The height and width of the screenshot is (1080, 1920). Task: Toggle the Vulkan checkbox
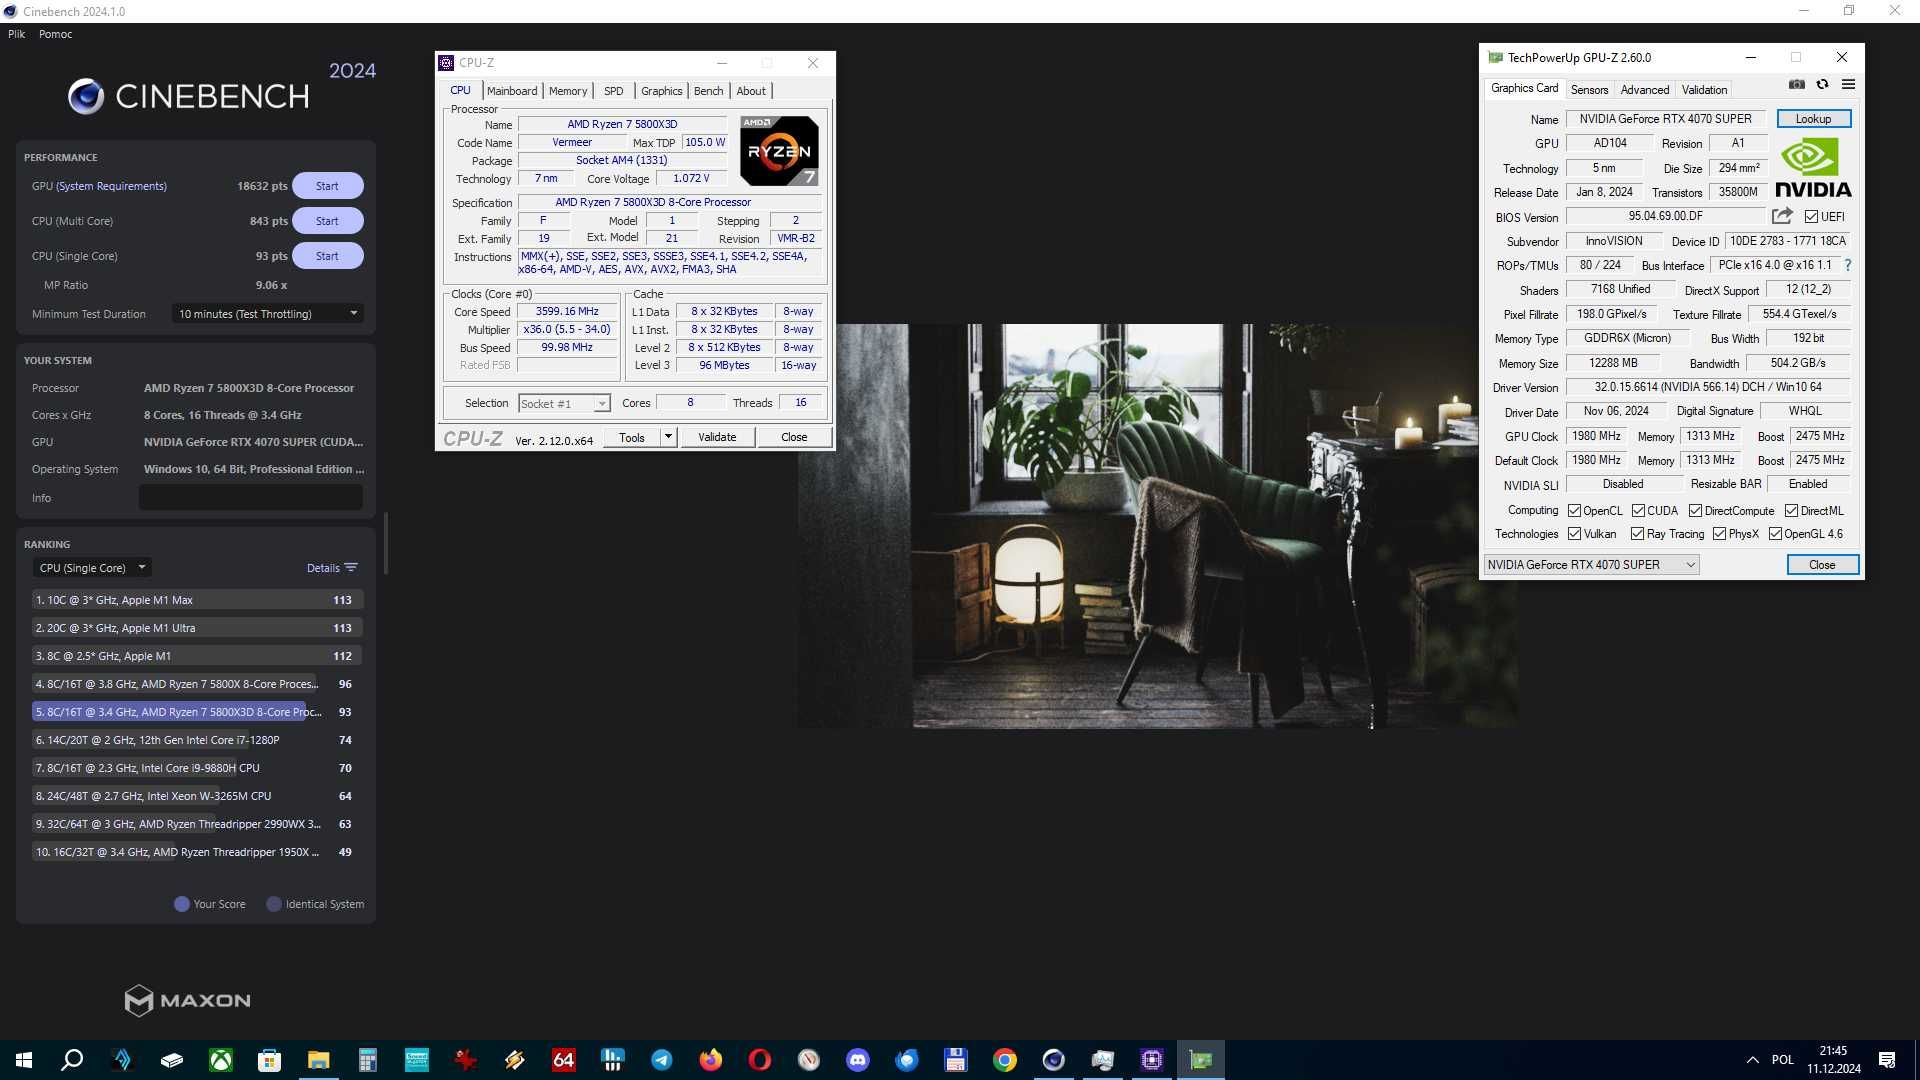pyautogui.click(x=1574, y=534)
